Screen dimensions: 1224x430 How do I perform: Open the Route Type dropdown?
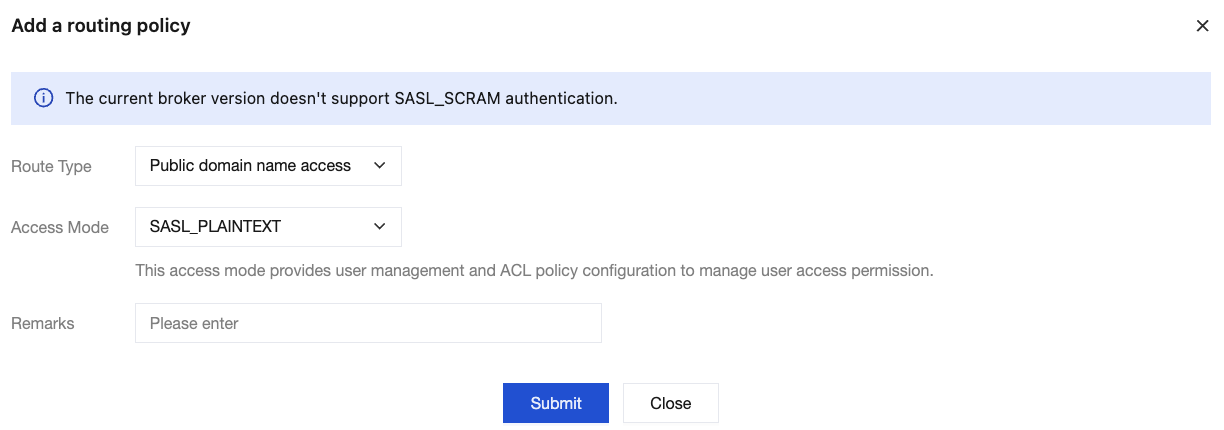point(267,166)
